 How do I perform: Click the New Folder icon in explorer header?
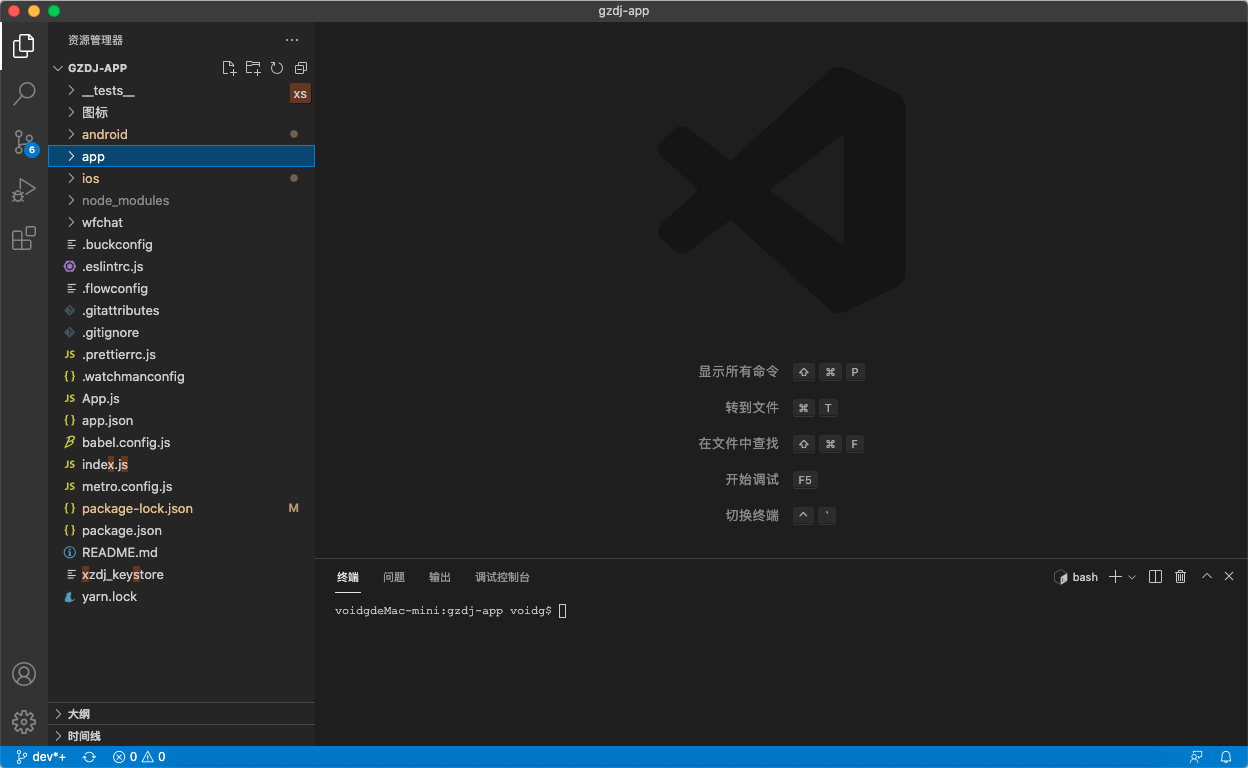pos(253,68)
